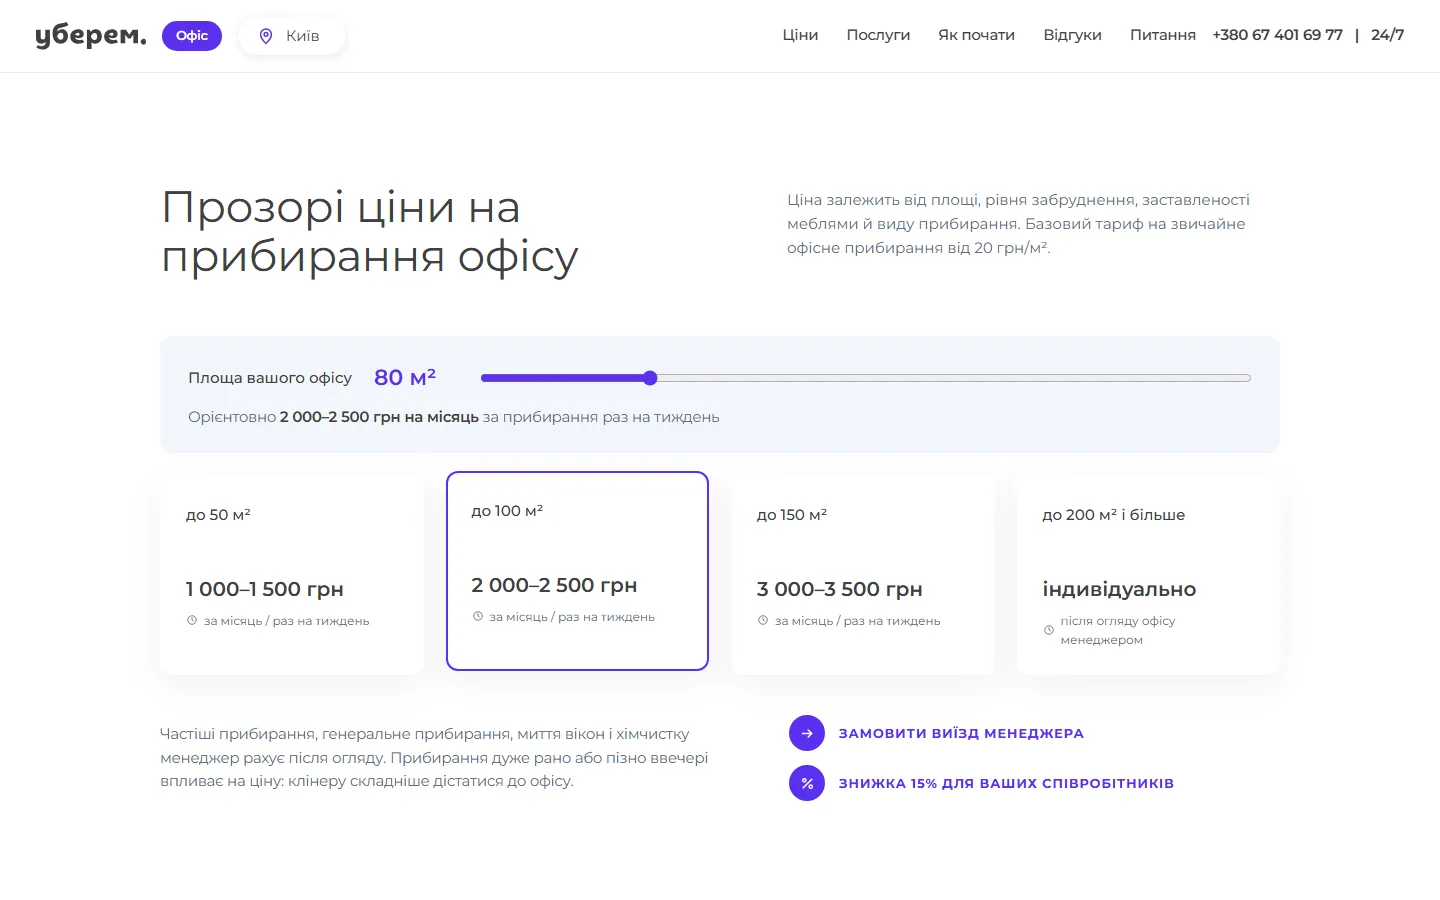1440x900 pixels.
Task: Click the ЗАМОВИТИ ВИЇЗД МЕНЕДЖЕРА link
Action: point(961,733)
